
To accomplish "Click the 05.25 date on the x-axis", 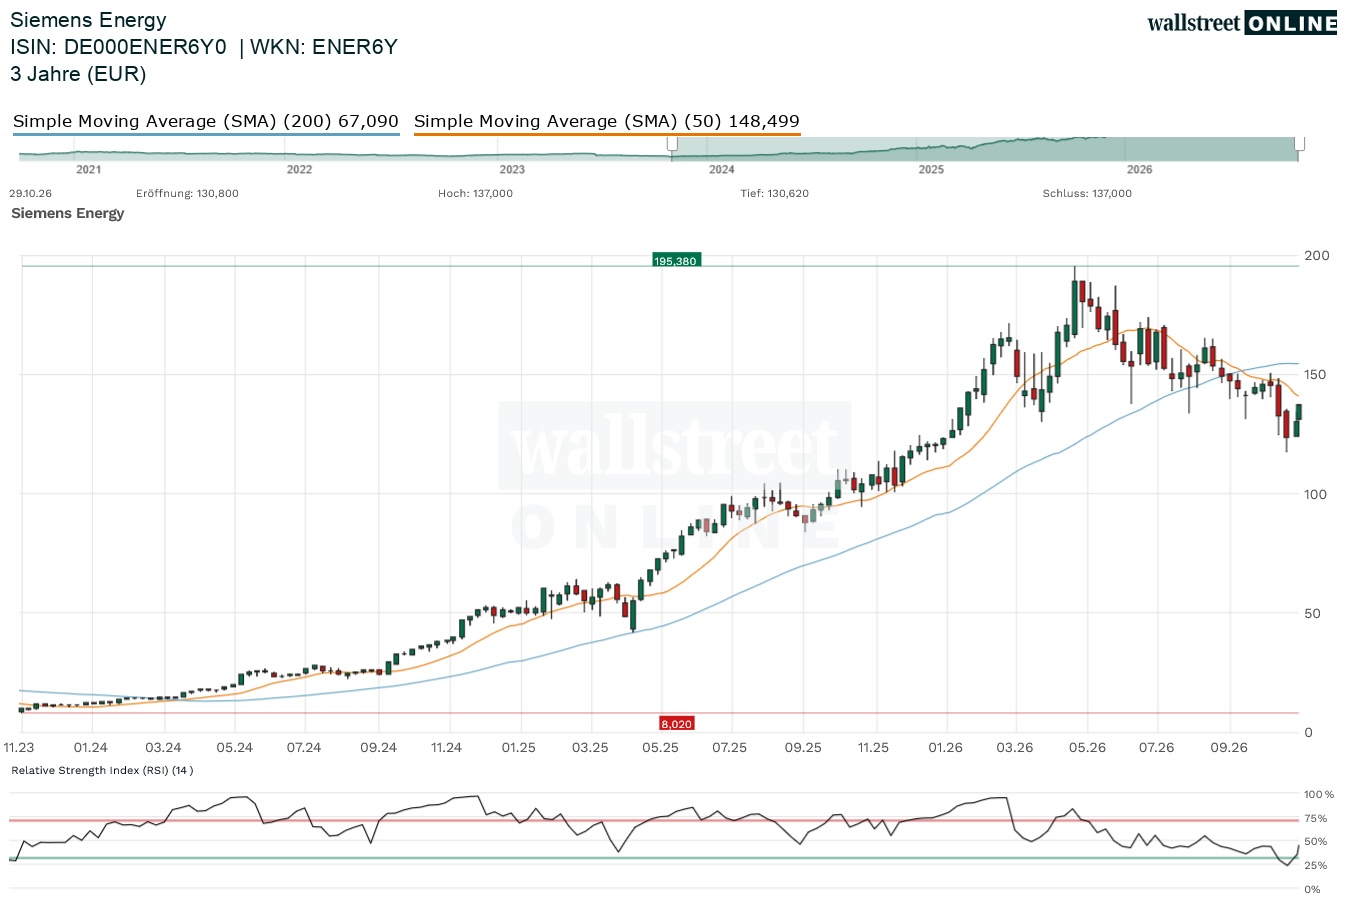I will [660, 748].
